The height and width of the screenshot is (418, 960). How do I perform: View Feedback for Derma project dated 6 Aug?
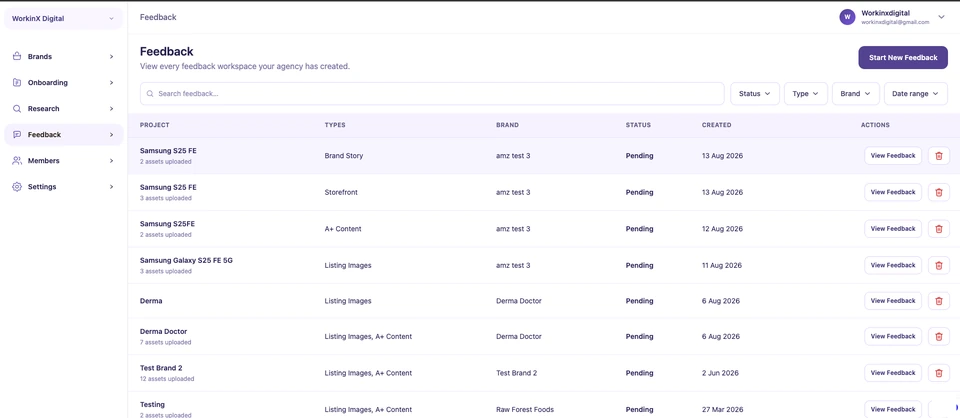point(893,301)
